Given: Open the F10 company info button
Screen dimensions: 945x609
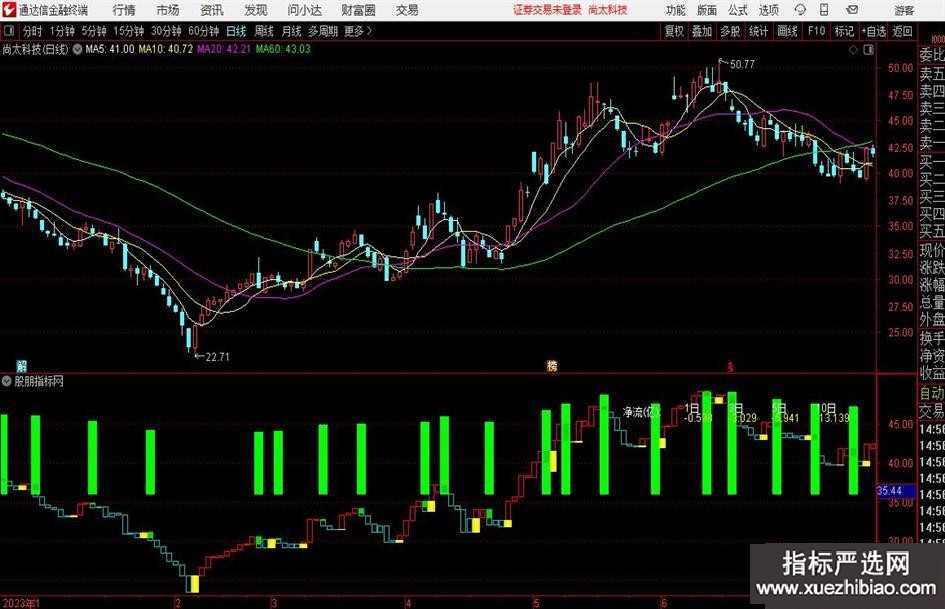Looking at the screenshot, I should coord(817,31).
